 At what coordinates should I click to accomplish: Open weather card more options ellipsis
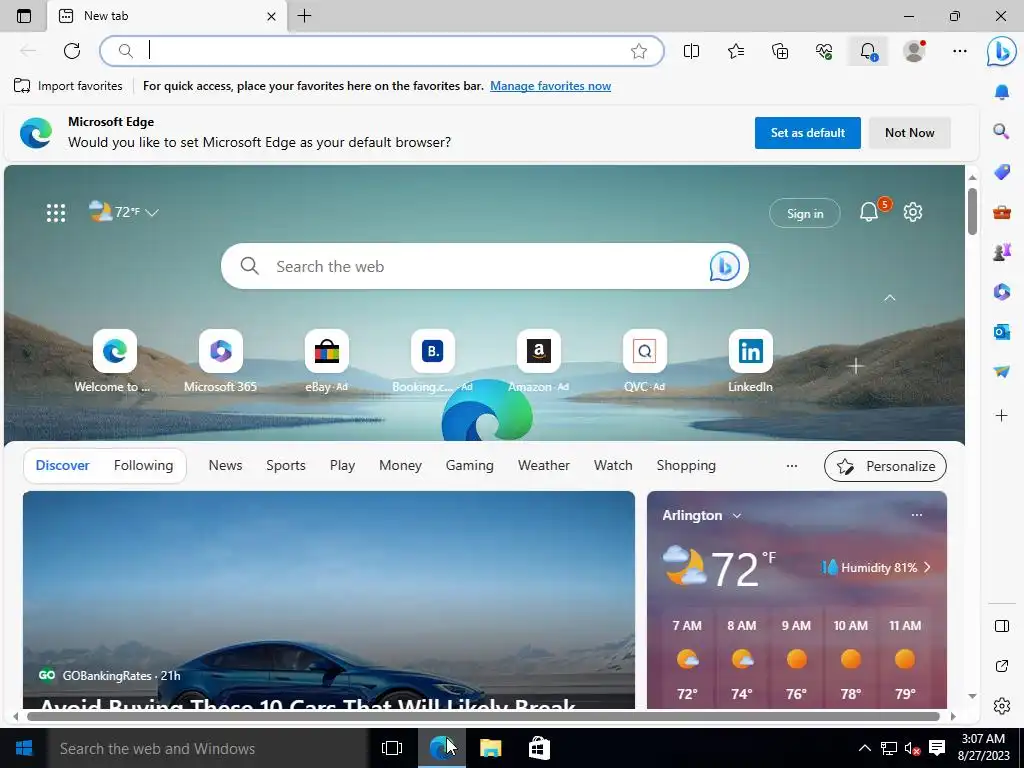(917, 515)
